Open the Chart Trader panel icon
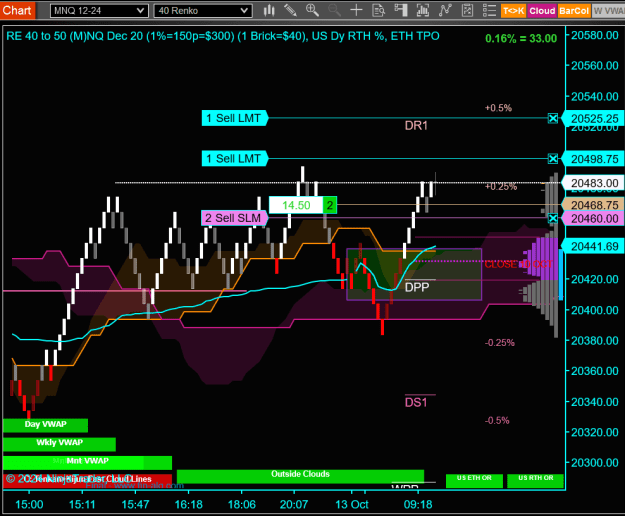Image resolution: width=625 pixels, height=516 pixels. (401, 10)
